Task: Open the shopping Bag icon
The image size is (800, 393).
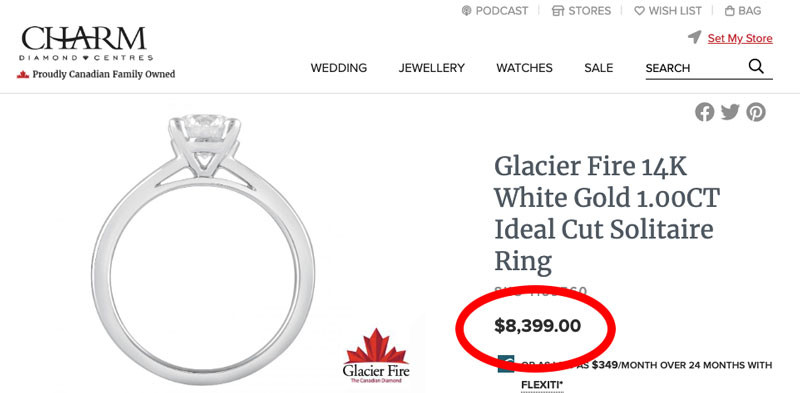Action: 730,11
